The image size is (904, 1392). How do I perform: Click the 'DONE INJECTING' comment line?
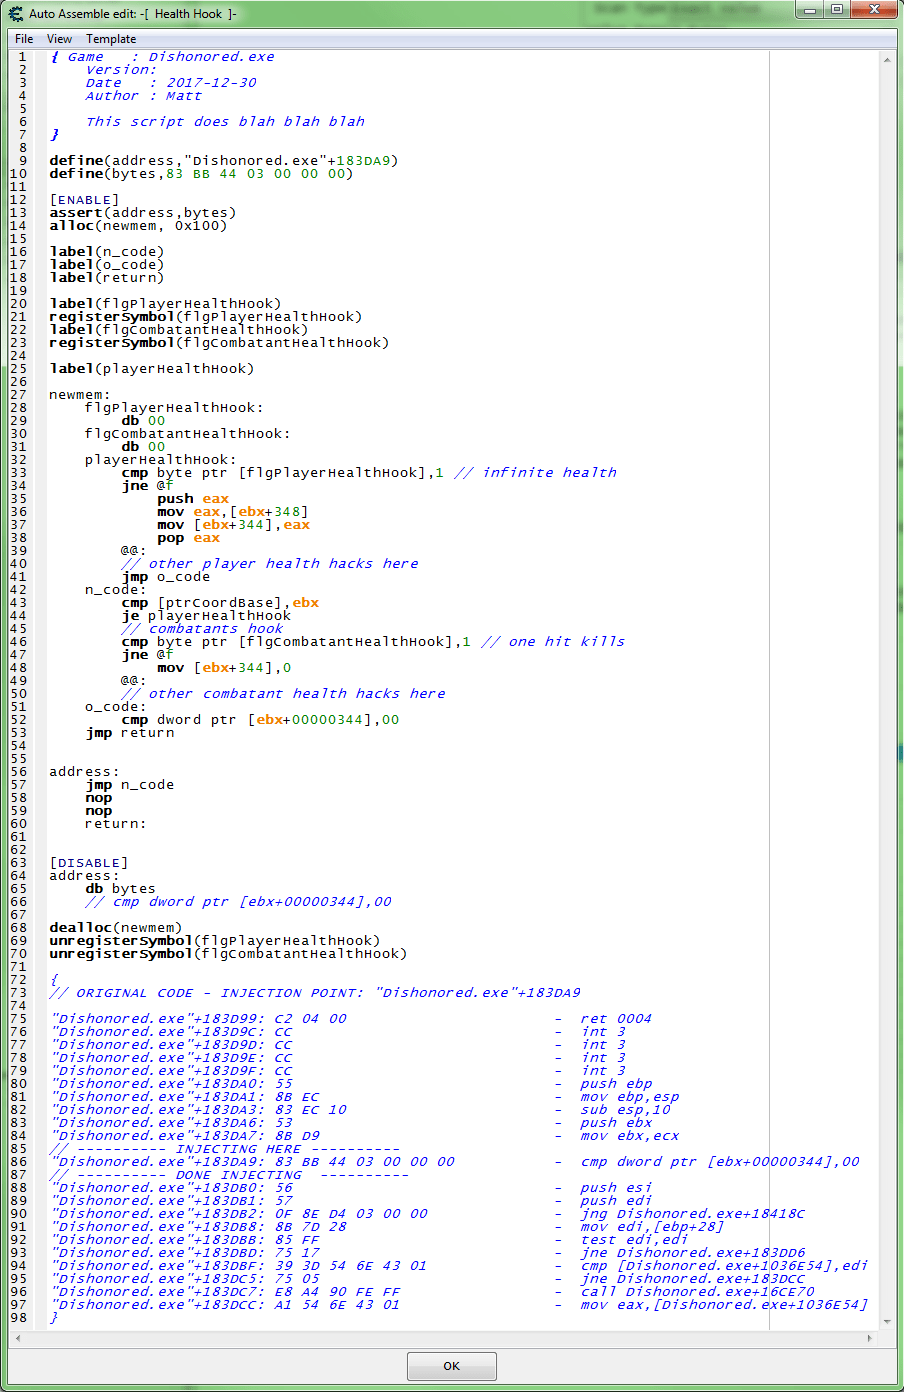click(229, 1175)
